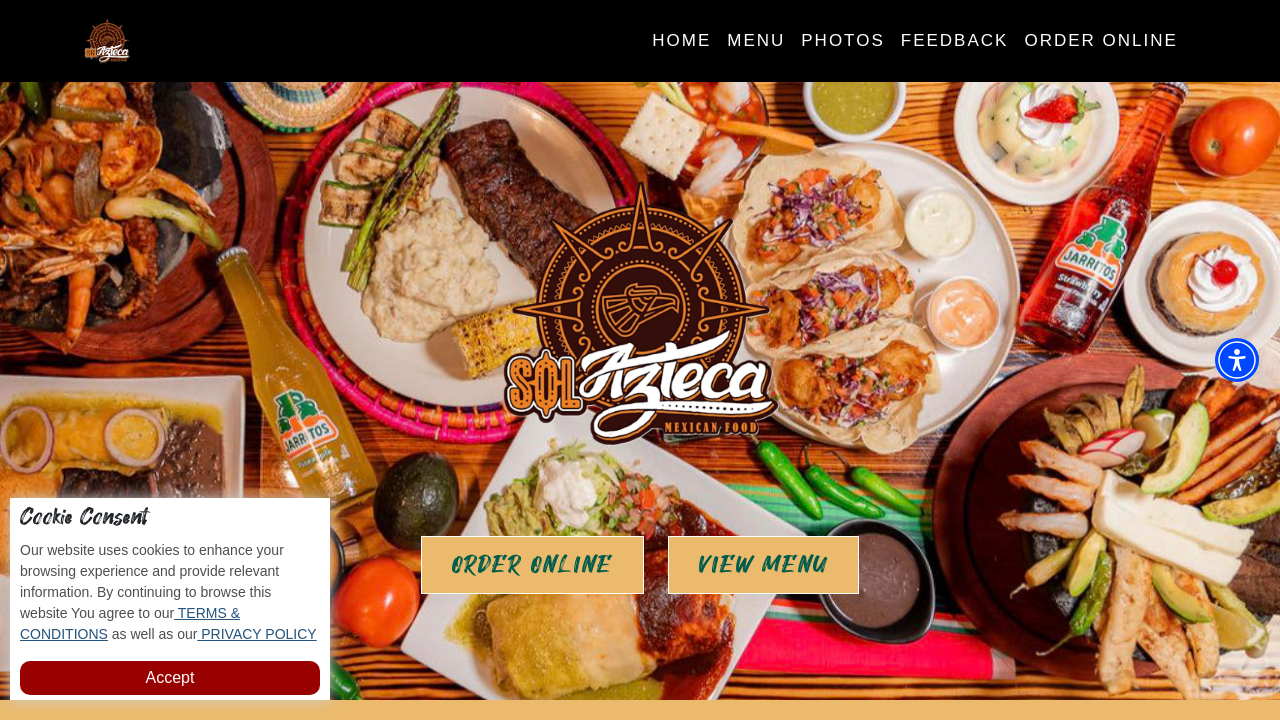The image size is (1280, 720).
Task: Accept the cookie consent
Action: (x=170, y=678)
